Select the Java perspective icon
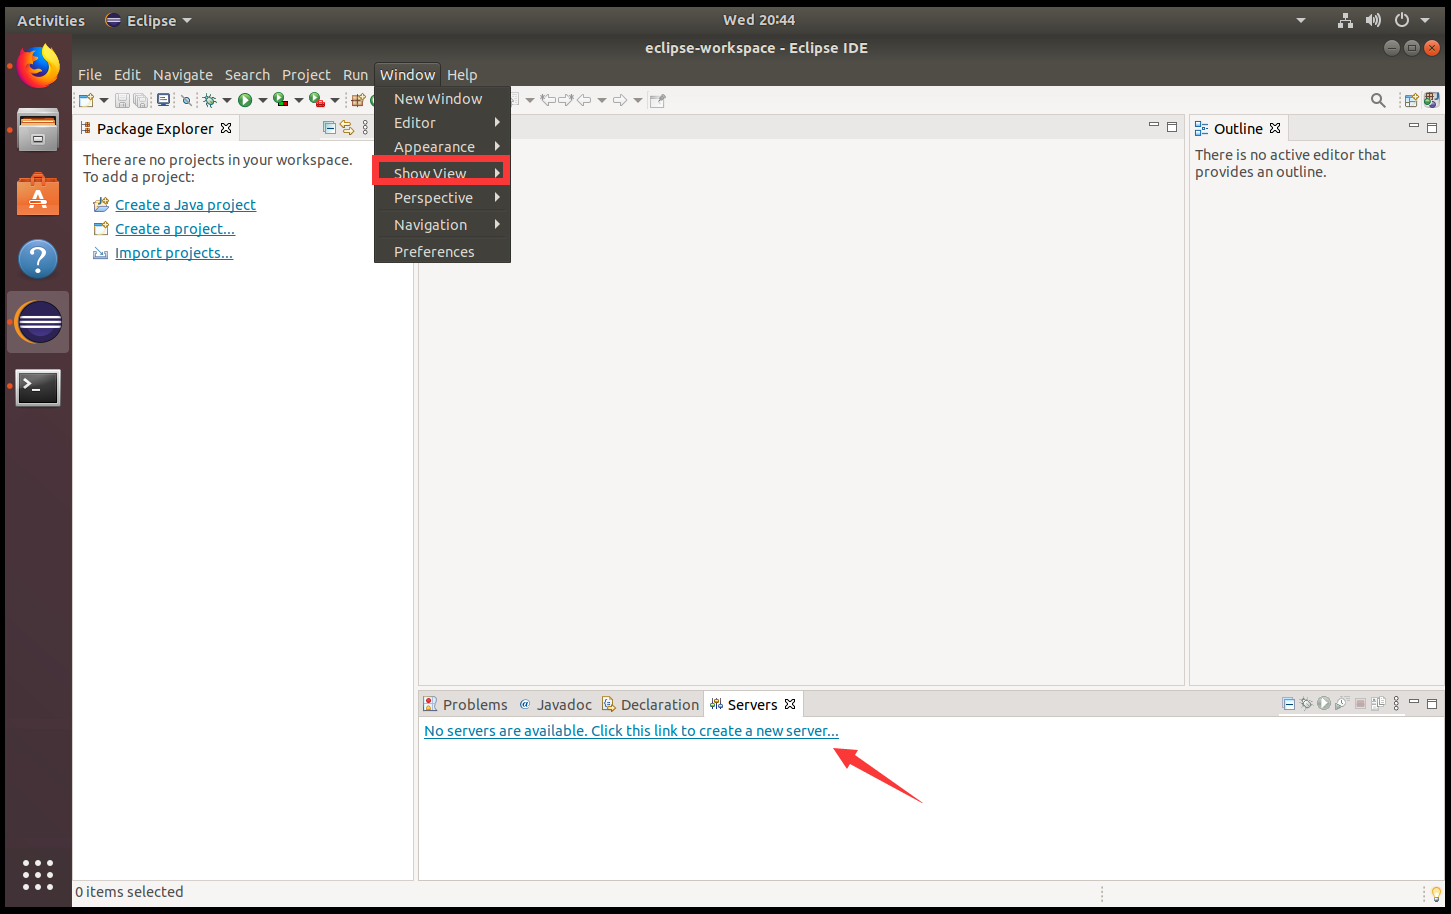1451x914 pixels. click(1432, 100)
